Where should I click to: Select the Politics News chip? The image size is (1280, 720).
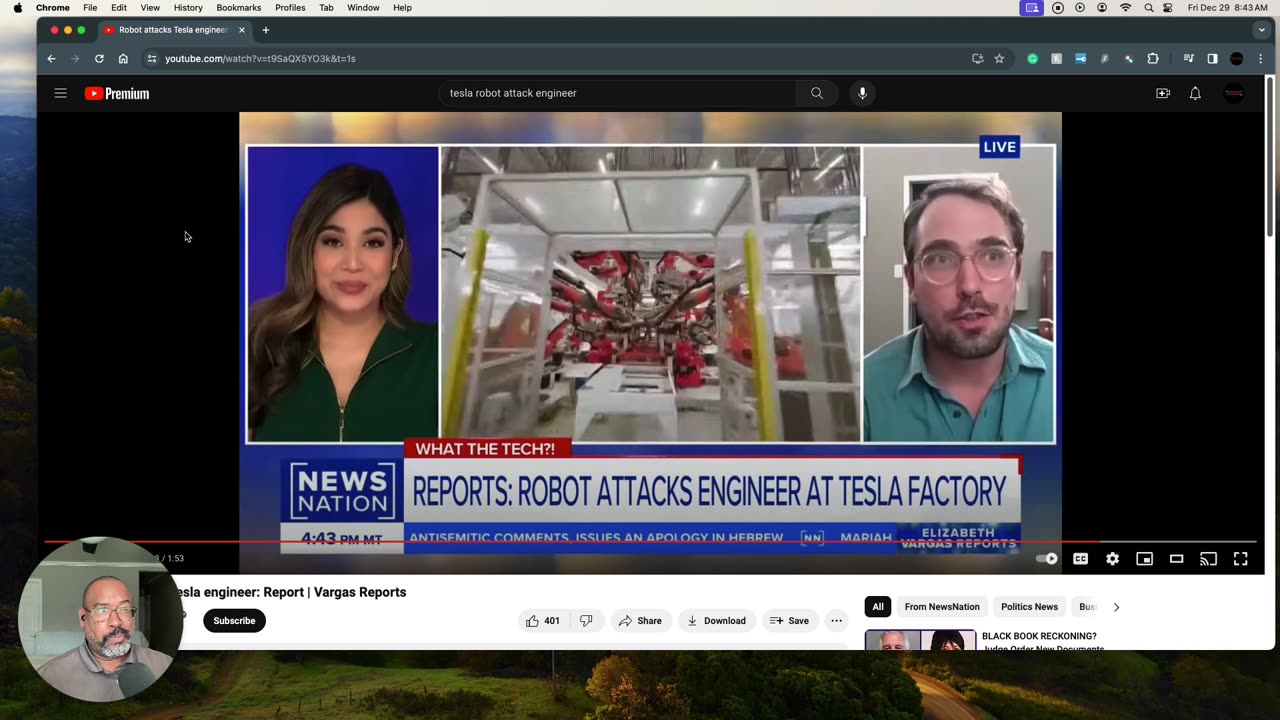[x=1029, y=607]
